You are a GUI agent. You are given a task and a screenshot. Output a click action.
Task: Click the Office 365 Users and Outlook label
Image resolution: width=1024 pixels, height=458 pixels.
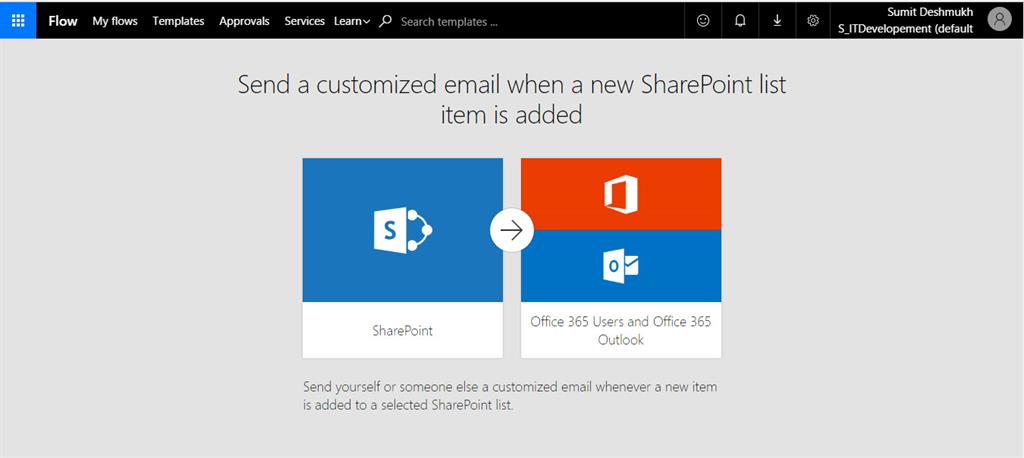pos(620,330)
